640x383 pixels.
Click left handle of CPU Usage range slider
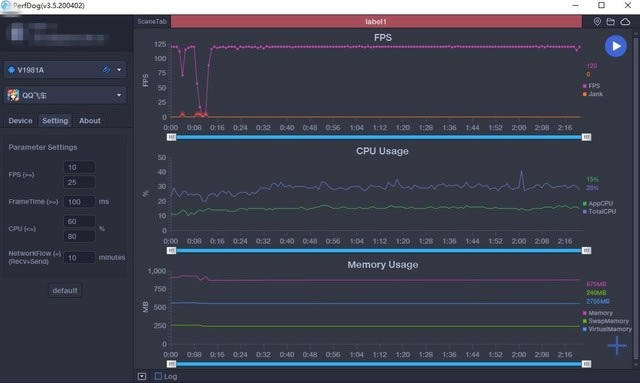pos(171,251)
